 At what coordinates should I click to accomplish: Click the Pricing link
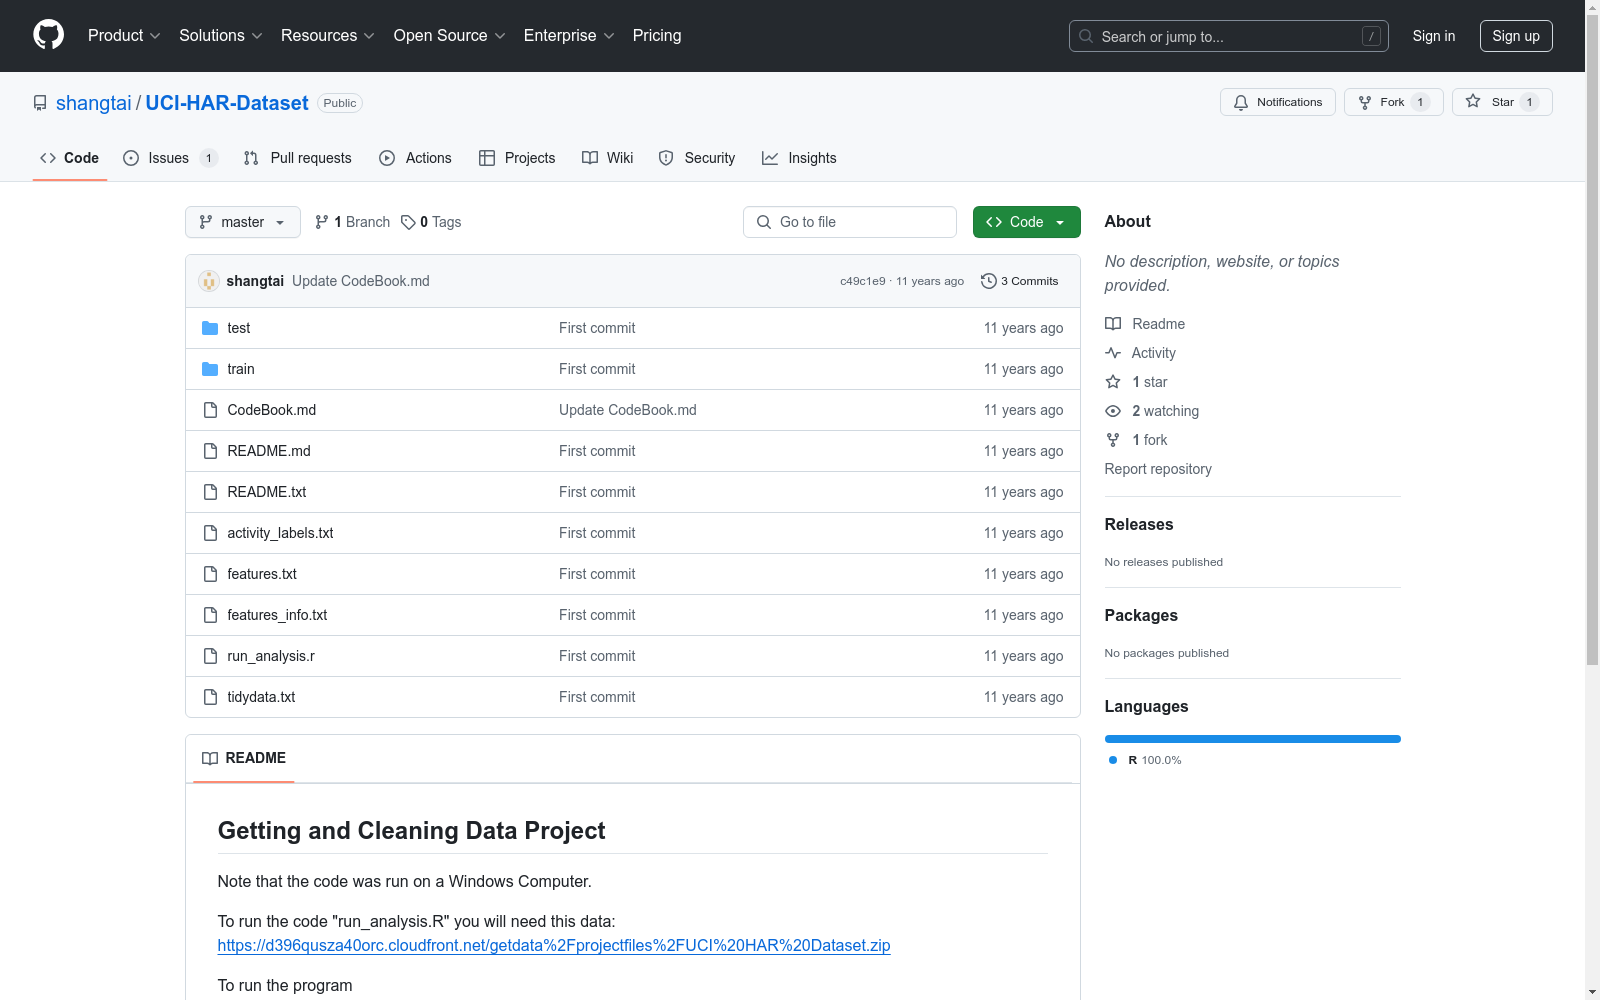point(657,36)
